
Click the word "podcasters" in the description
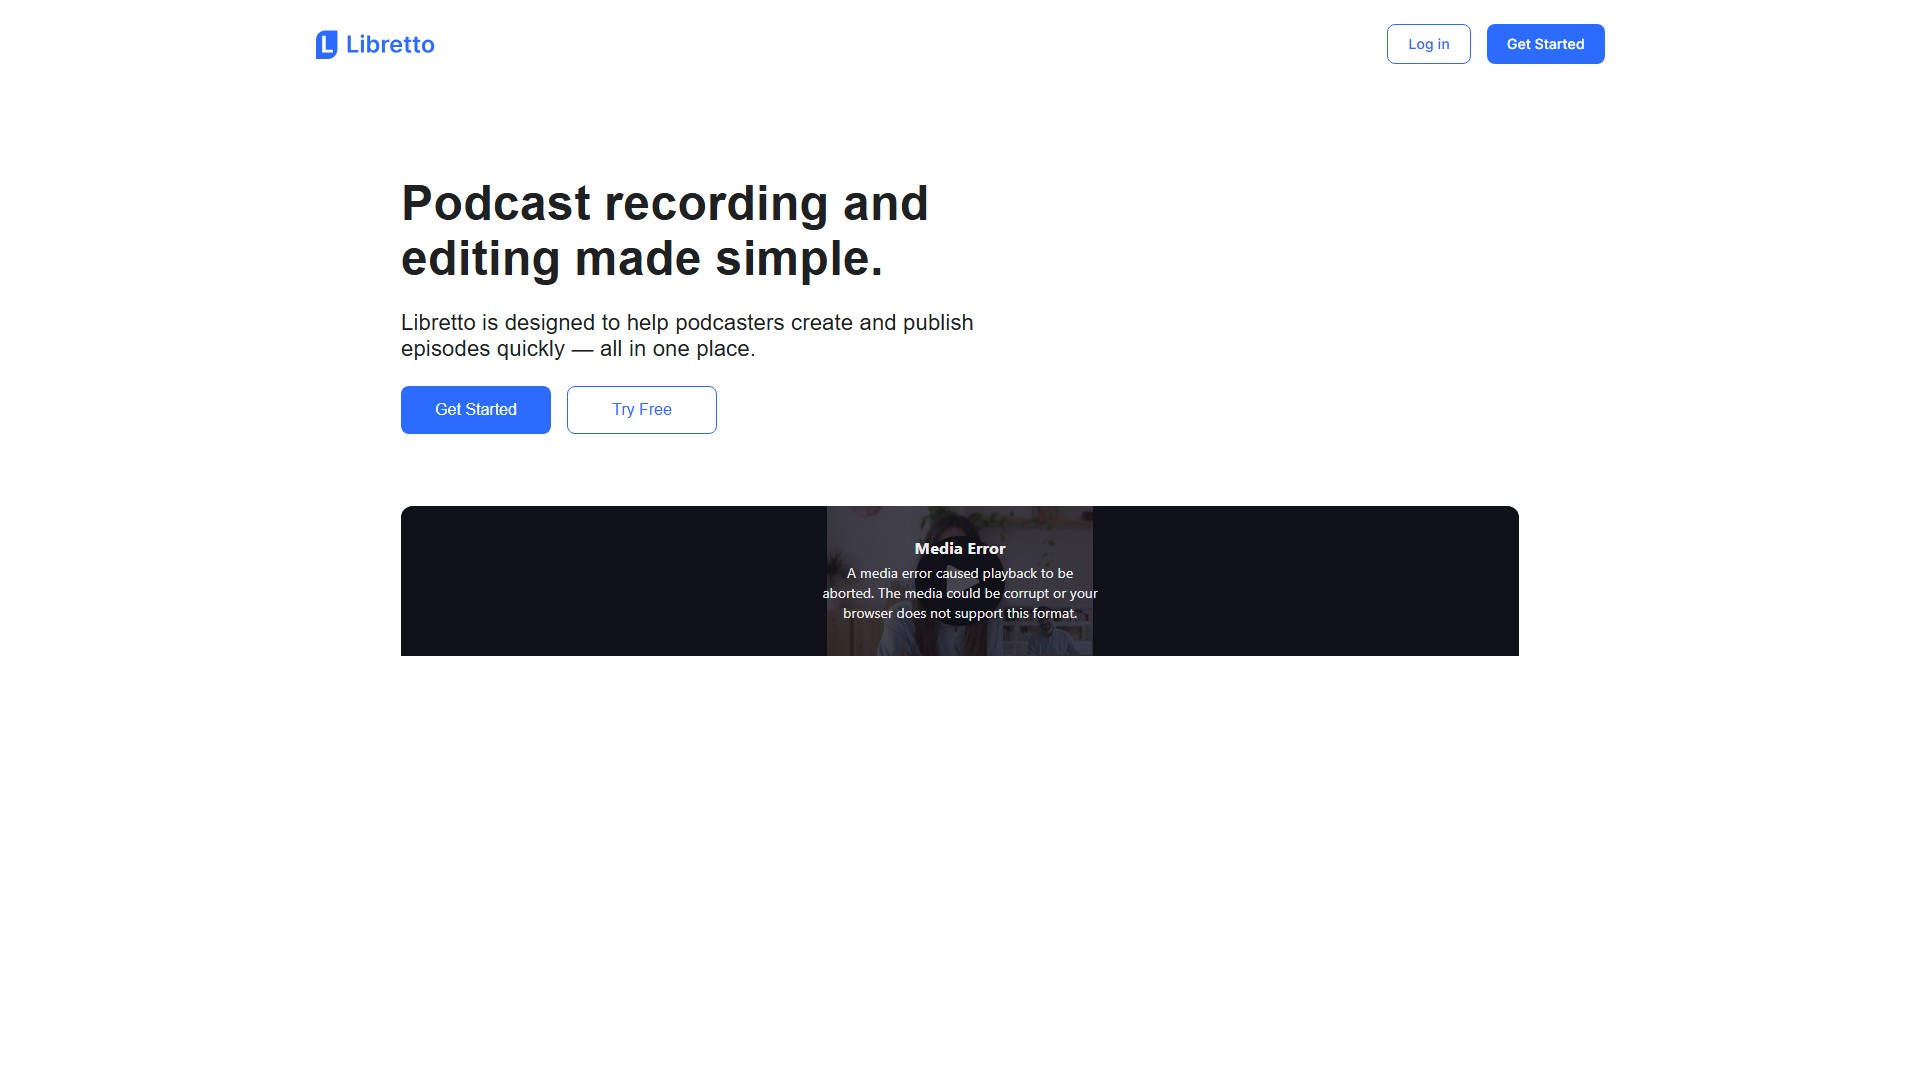coord(730,323)
